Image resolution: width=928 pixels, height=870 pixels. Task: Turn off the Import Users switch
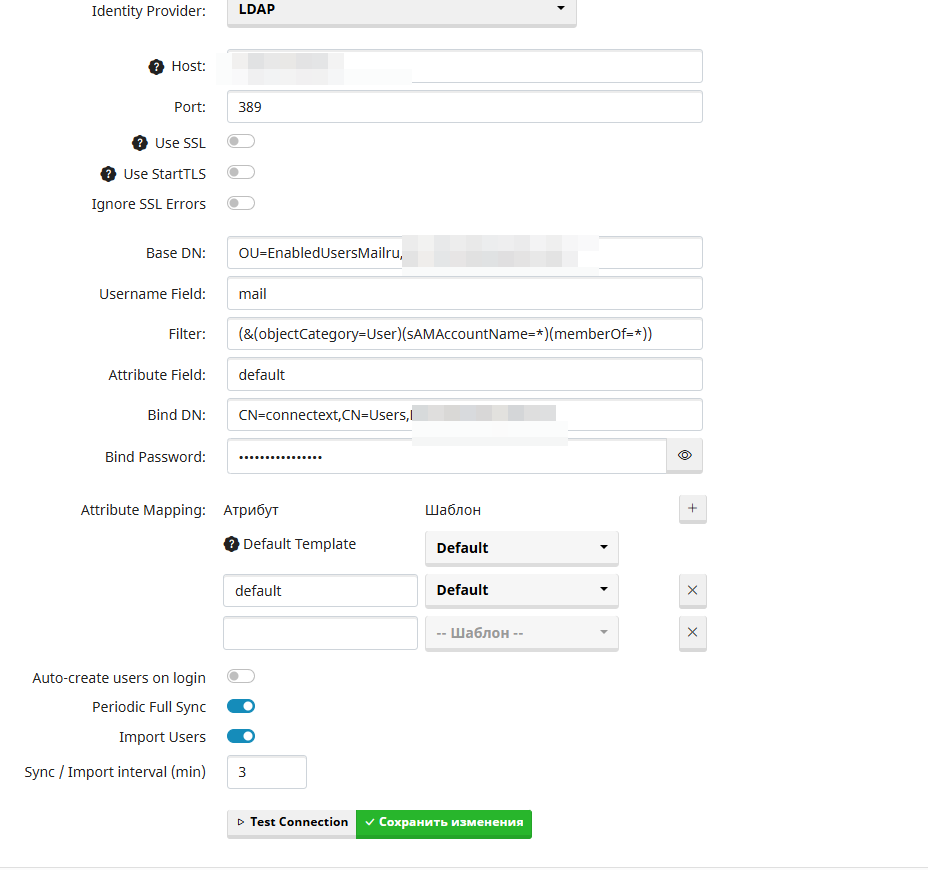coord(241,737)
